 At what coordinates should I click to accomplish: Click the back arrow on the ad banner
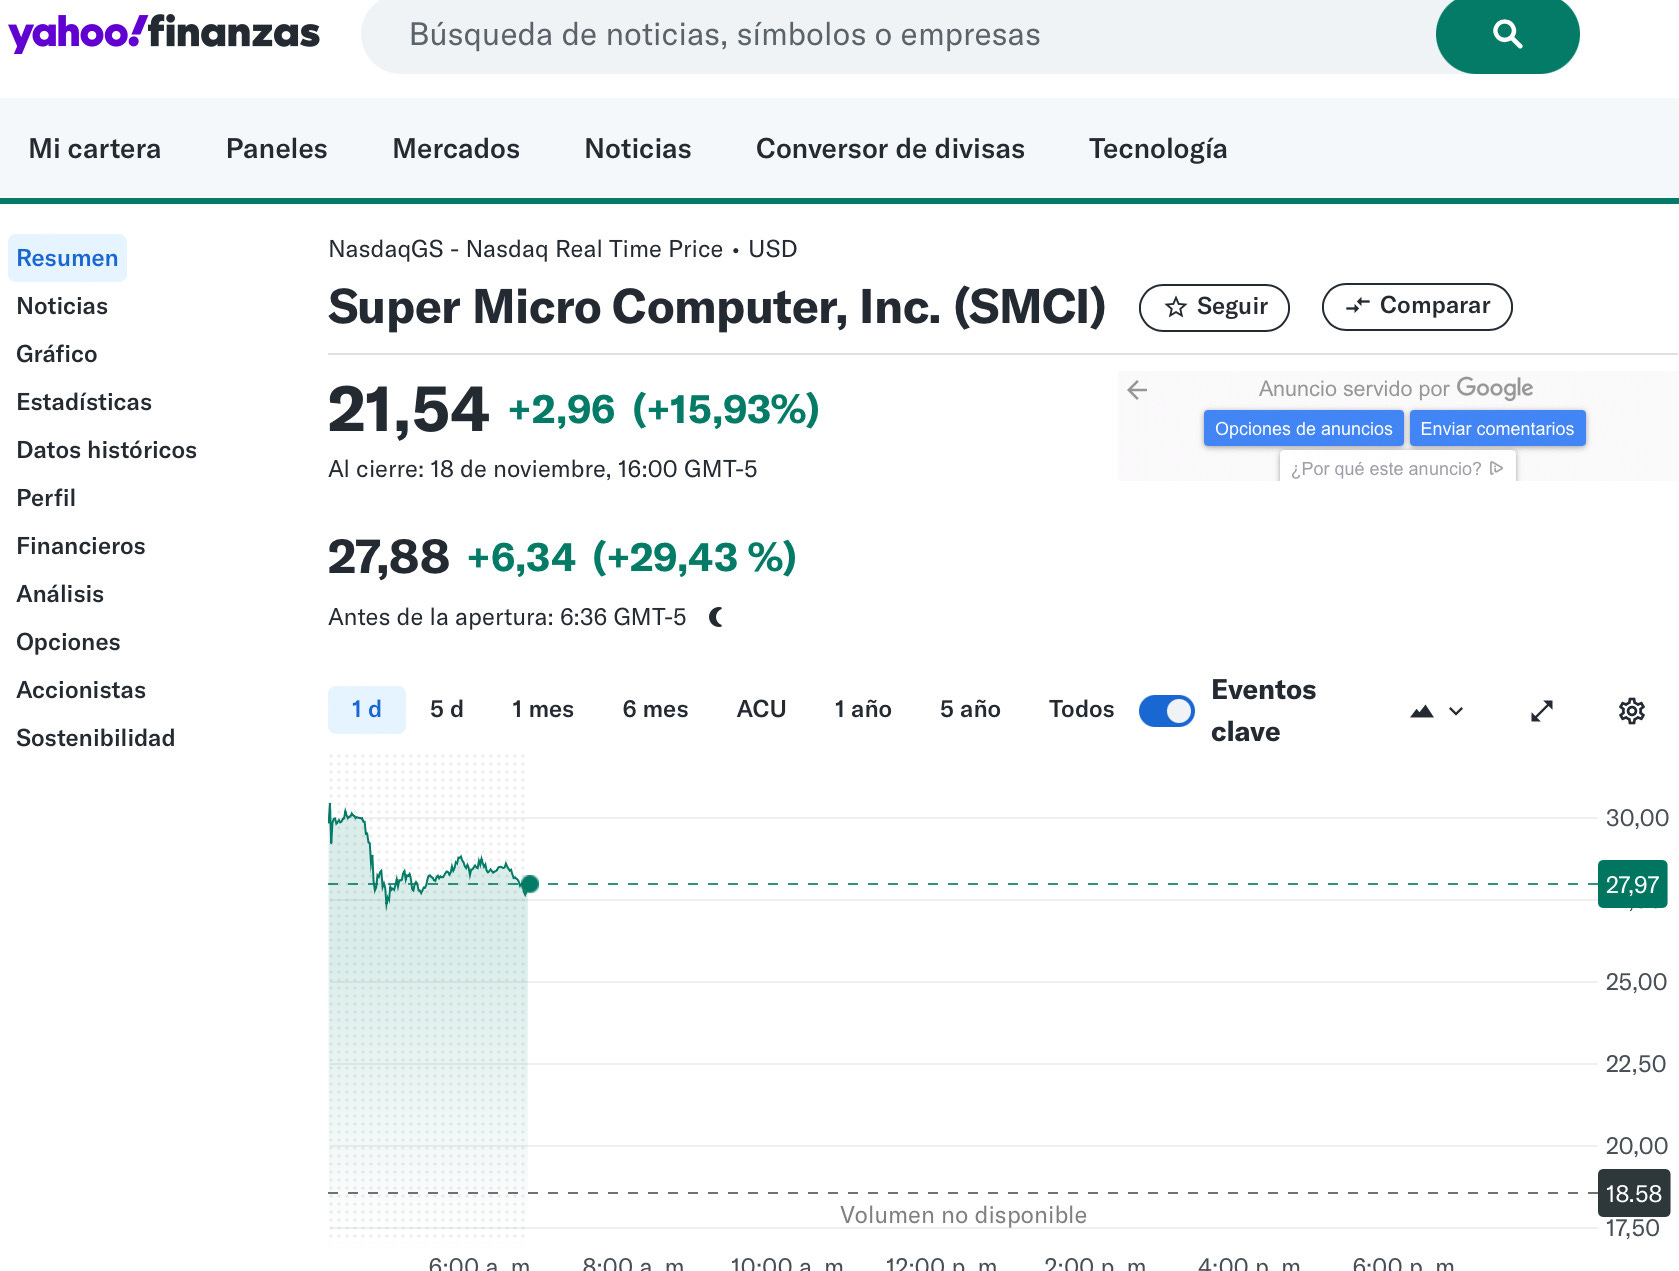(1138, 392)
